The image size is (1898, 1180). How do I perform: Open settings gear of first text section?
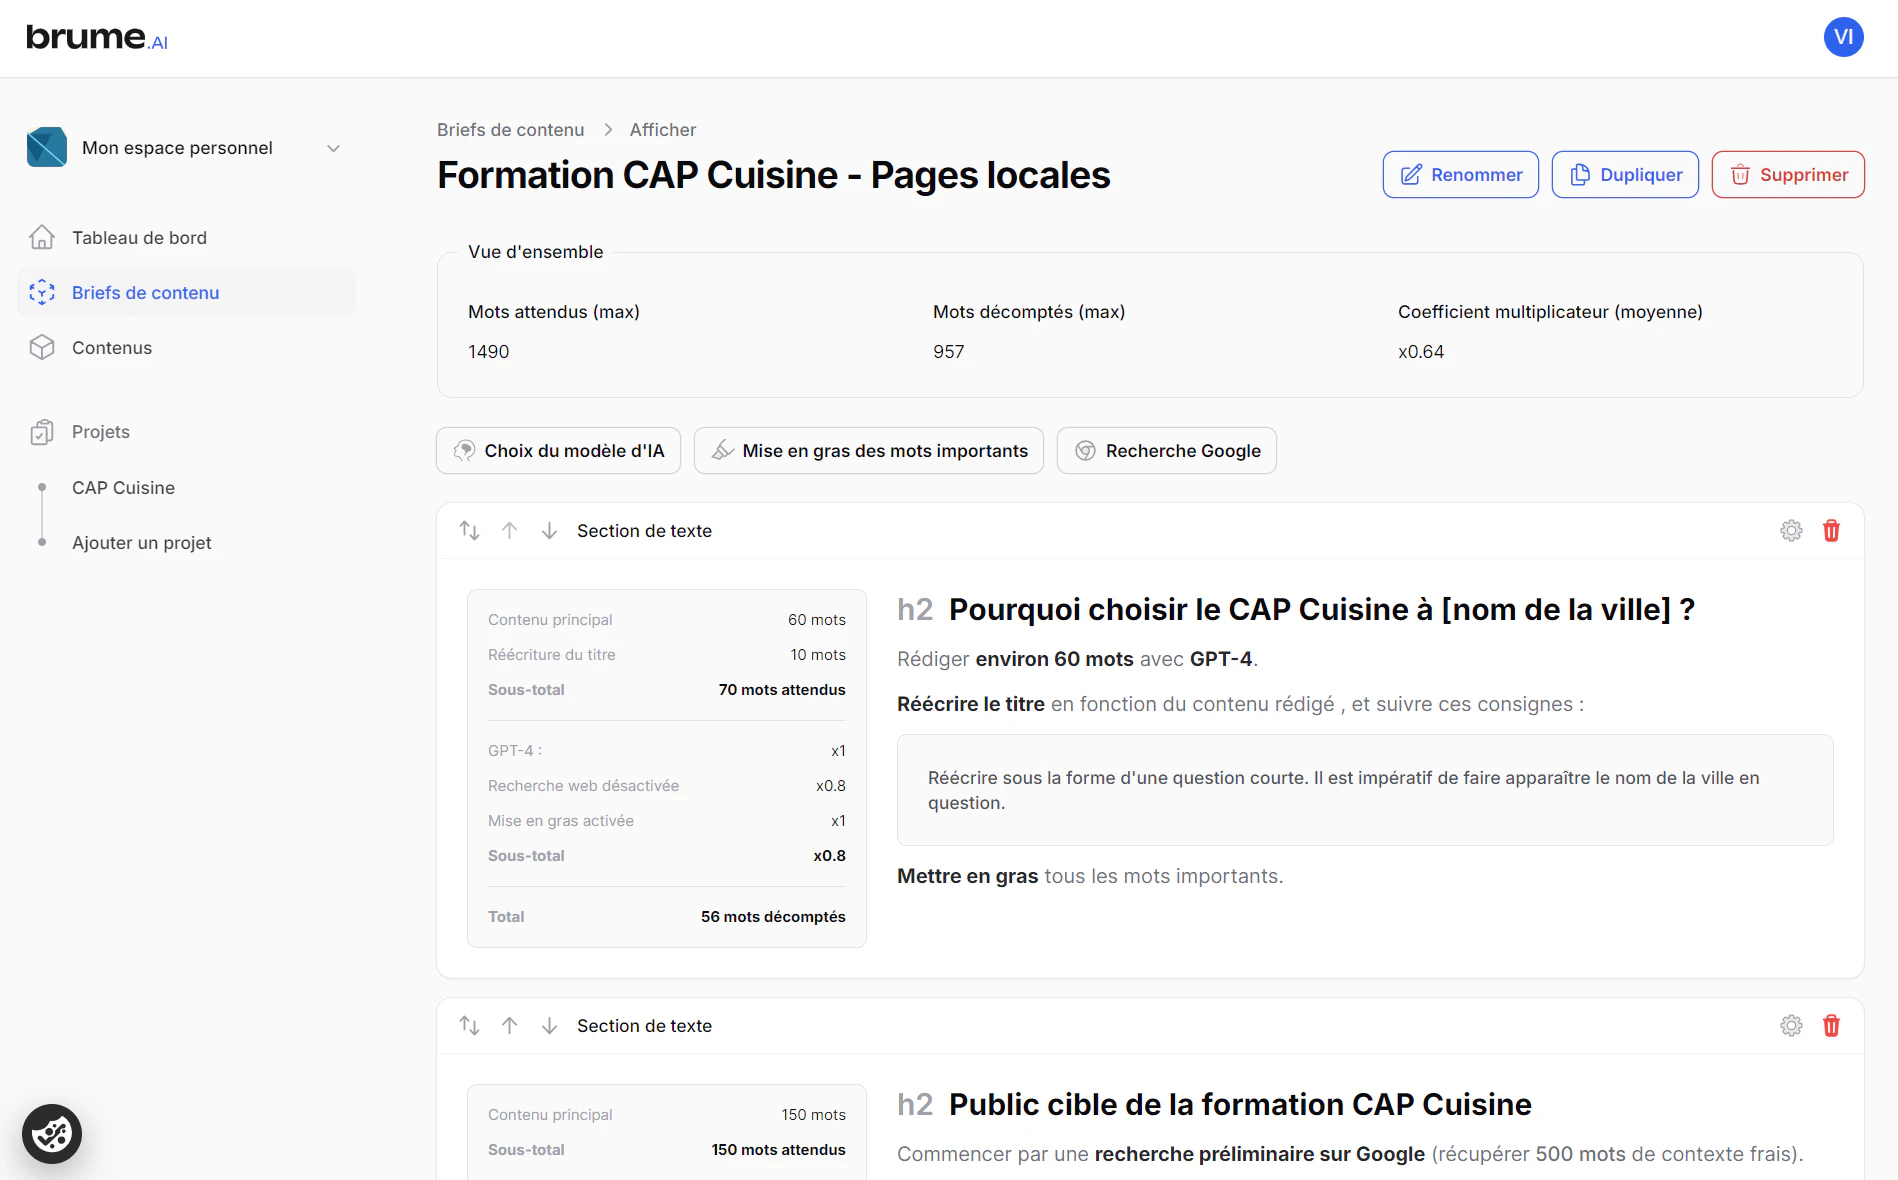point(1791,531)
